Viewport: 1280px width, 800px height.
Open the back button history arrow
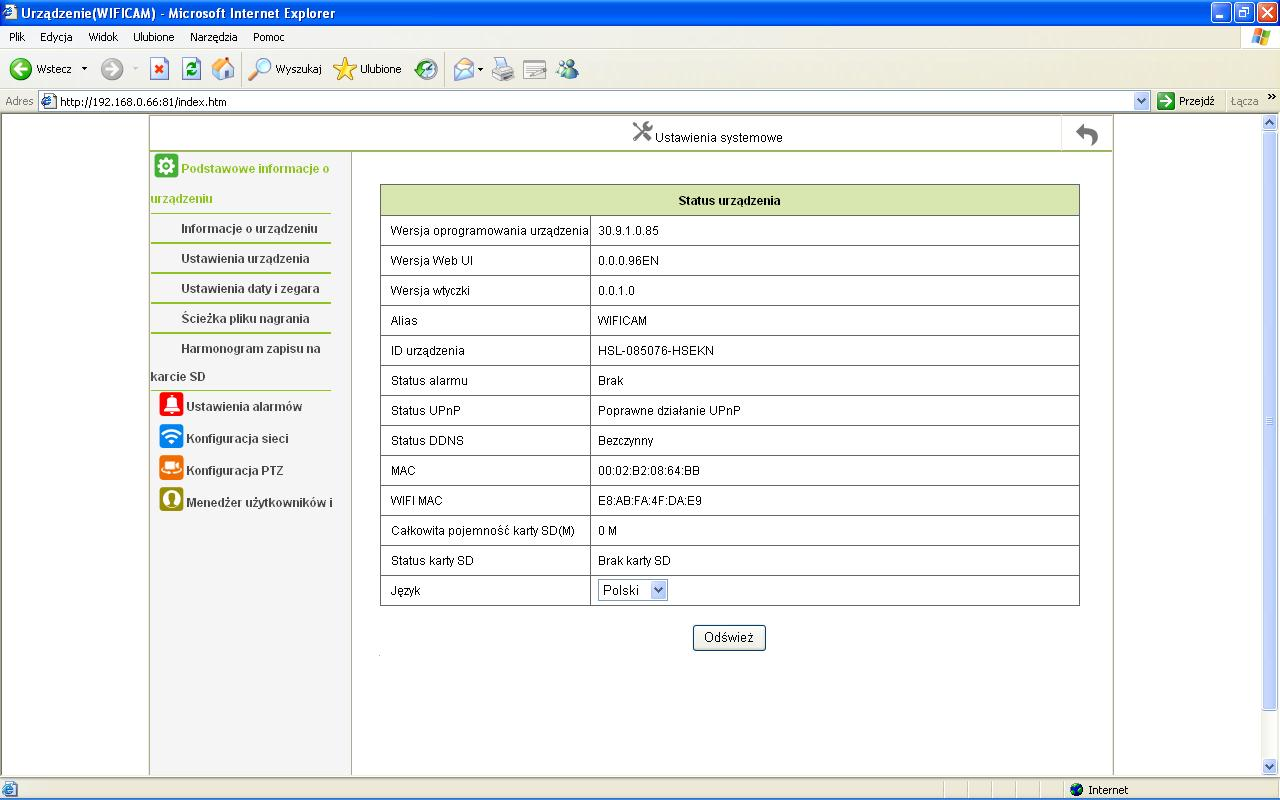click(x=84, y=69)
